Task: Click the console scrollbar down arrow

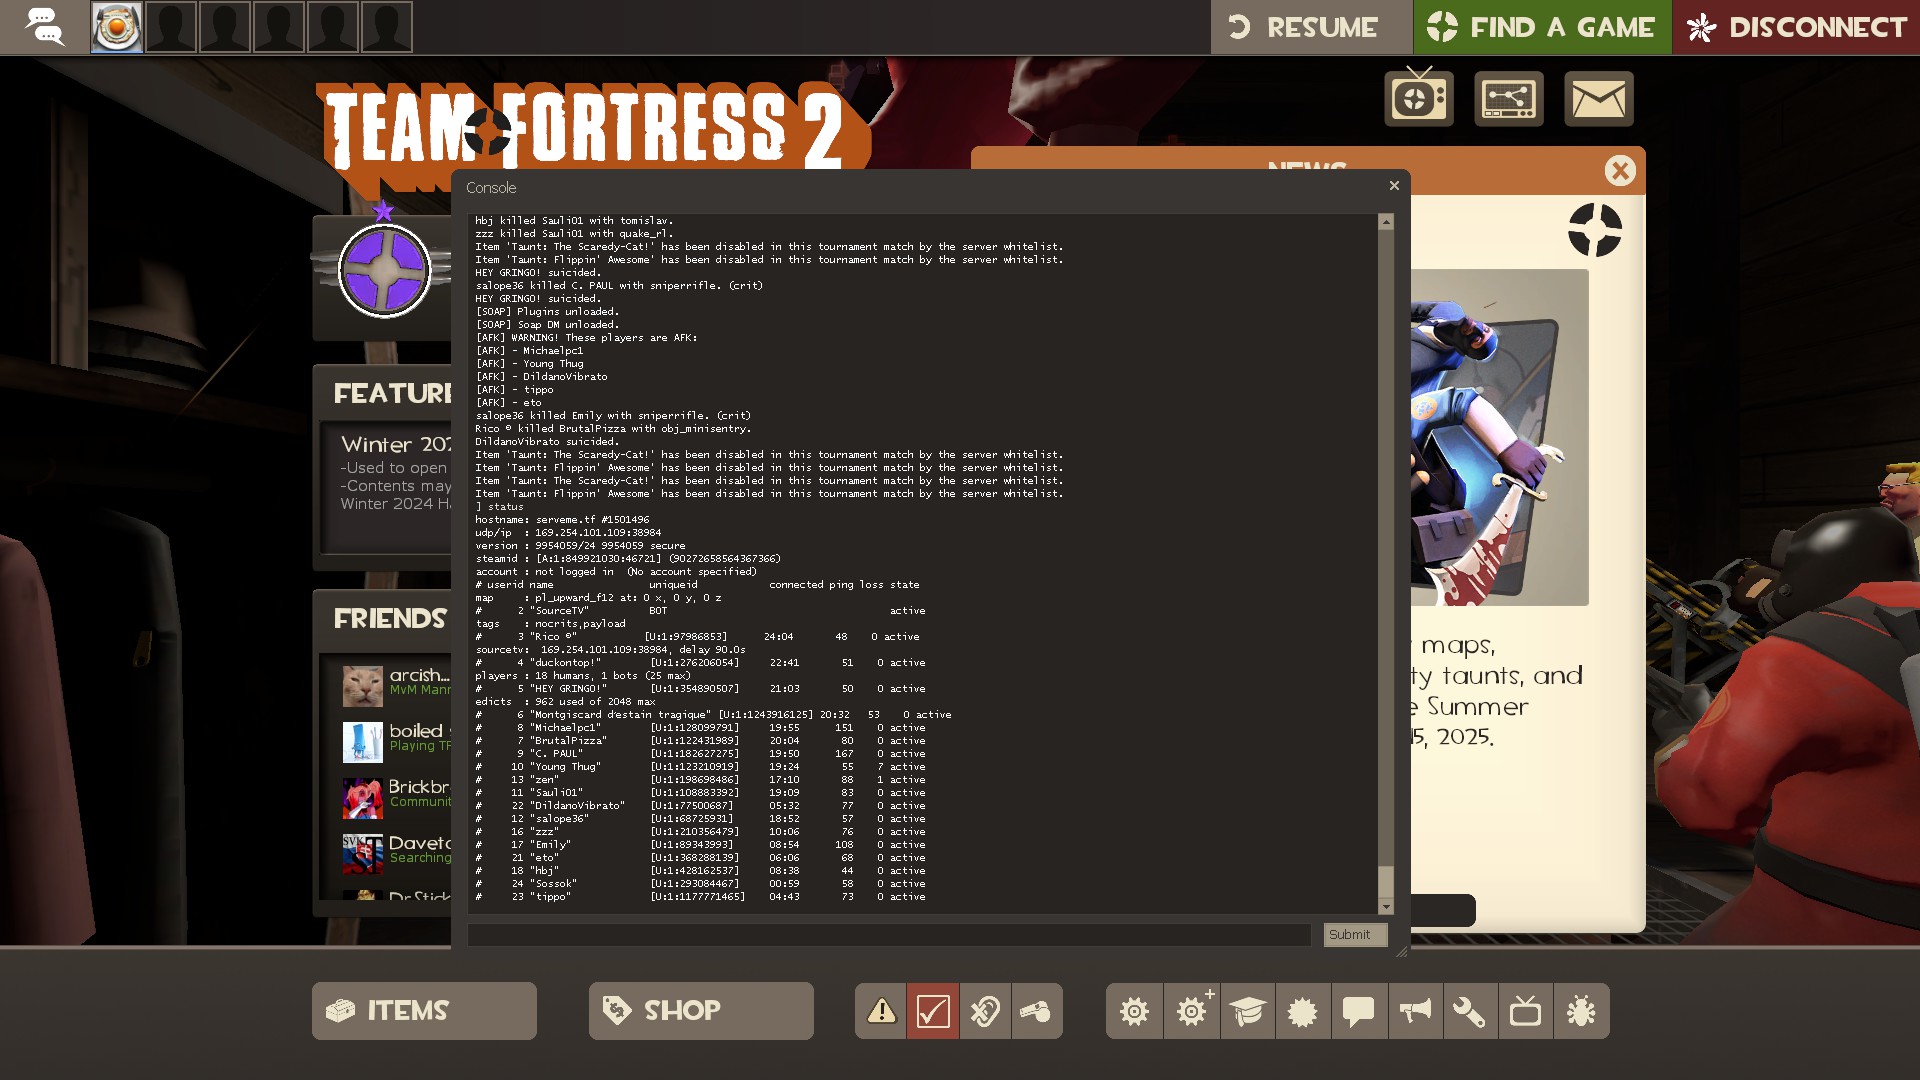Action: (x=1386, y=907)
